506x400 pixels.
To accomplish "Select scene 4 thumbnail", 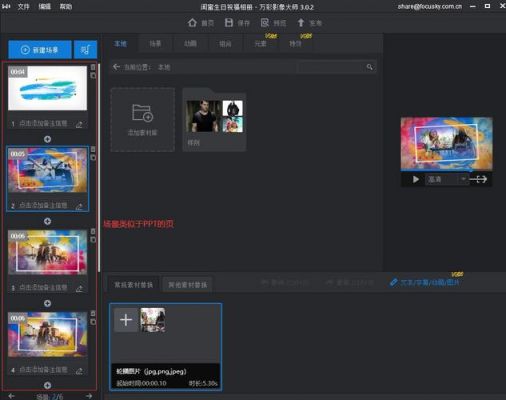I will click(47, 334).
